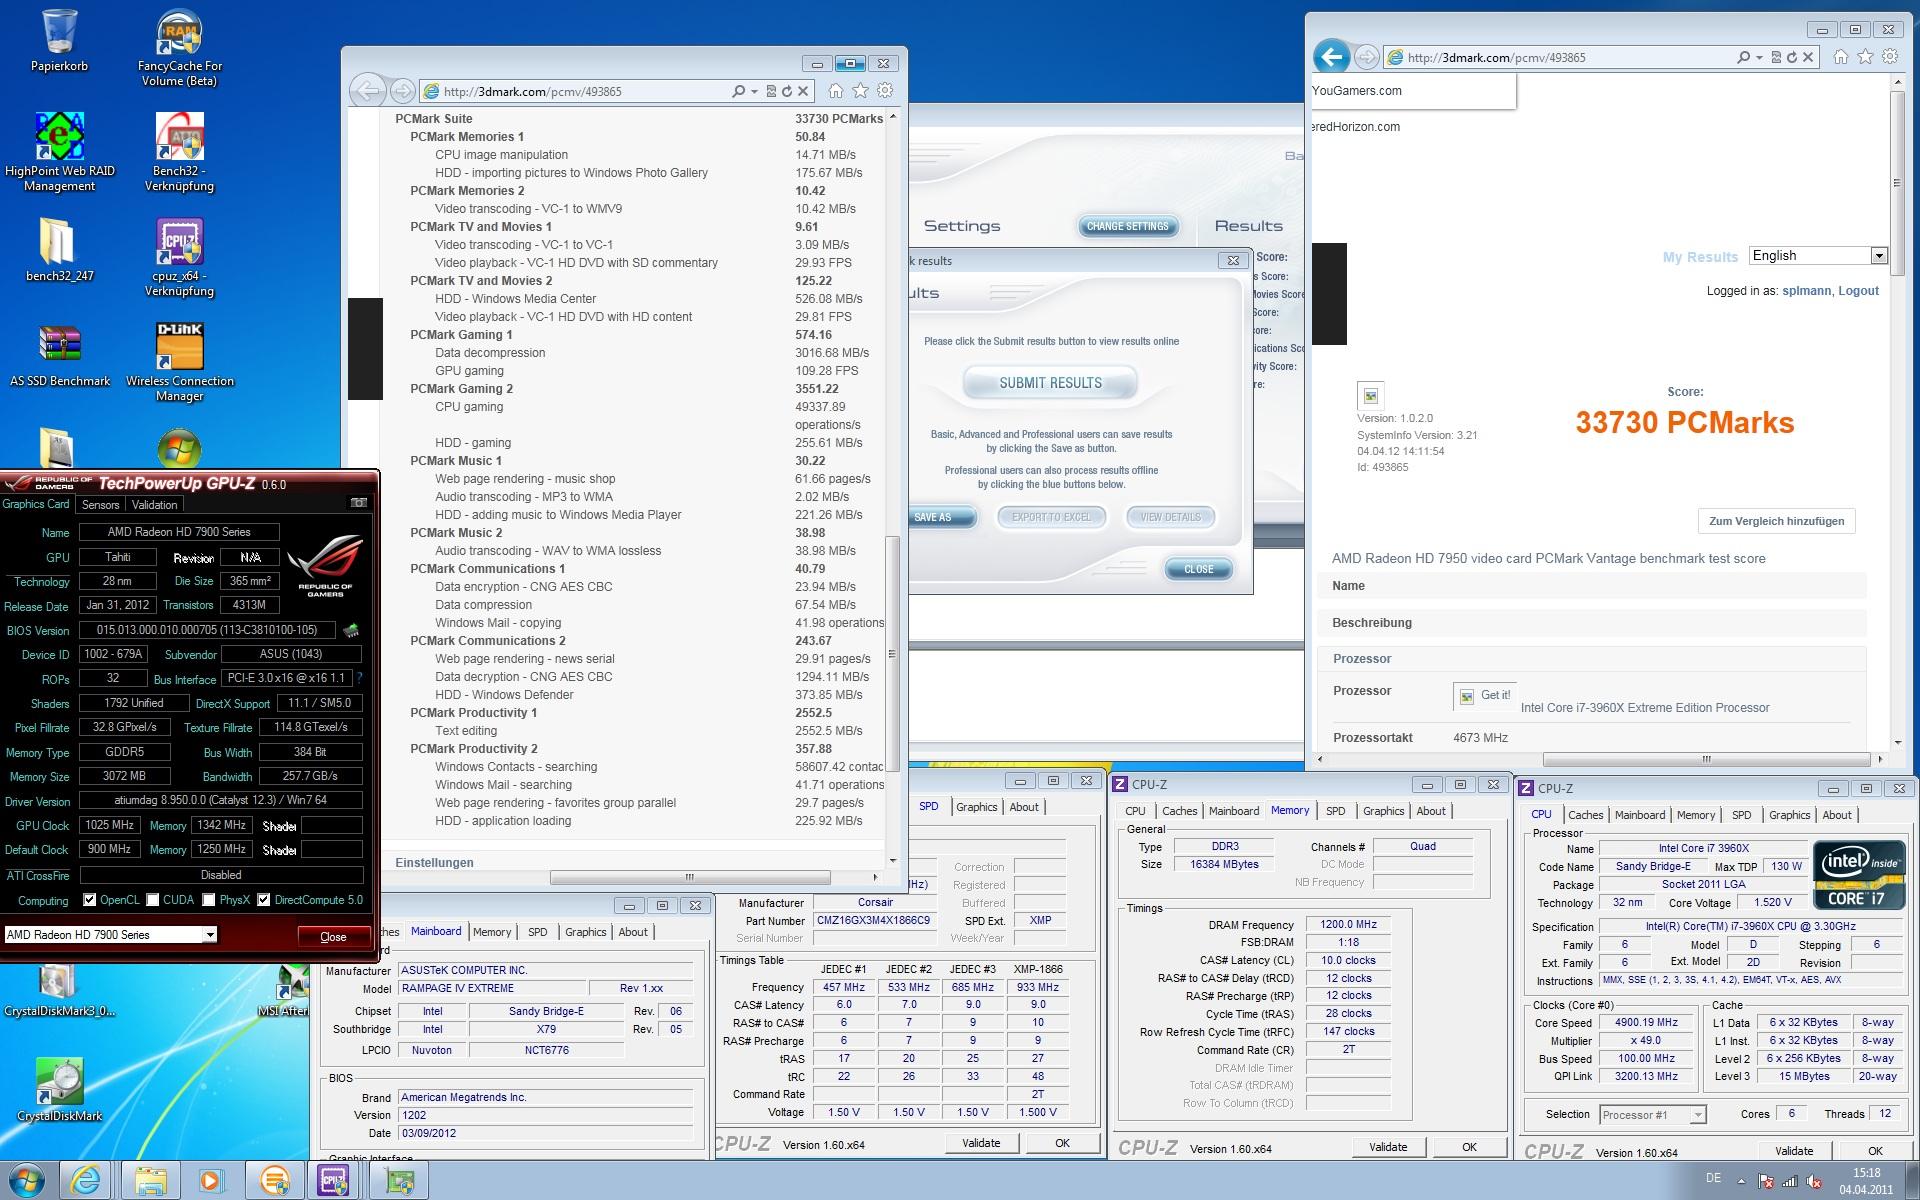Image resolution: width=1920 pixels, height=1200 pixels.
Task: Click Home icon in middle Internet Explorer window
Action: pyautogui.click(x=835, y=91)
